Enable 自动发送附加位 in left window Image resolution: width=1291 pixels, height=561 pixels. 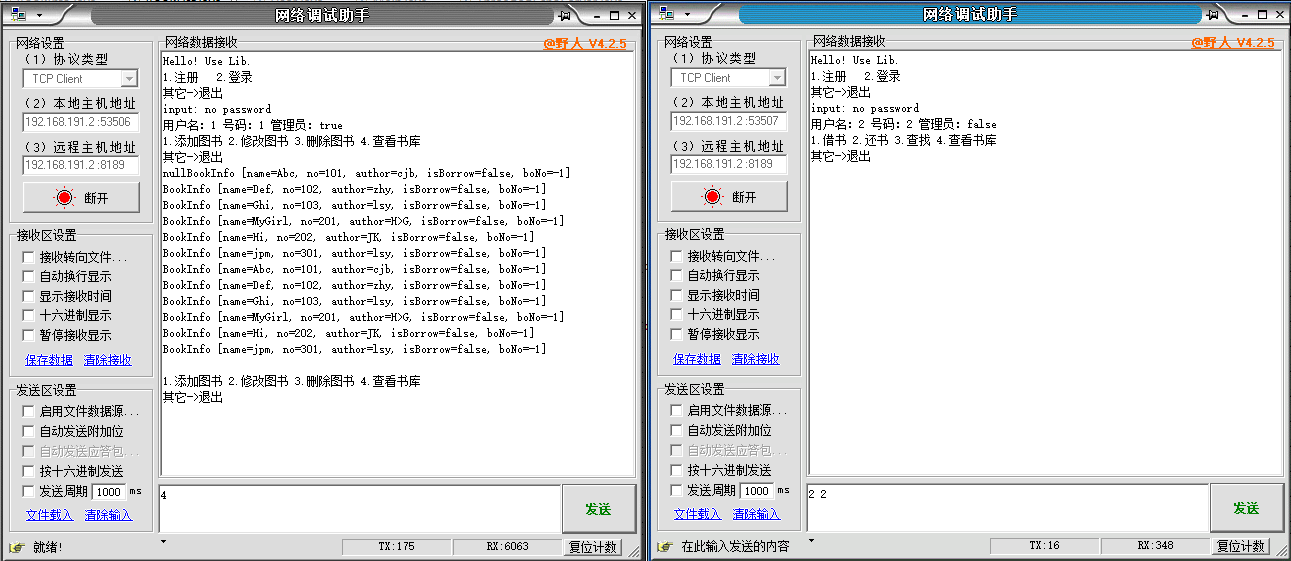point(28,431)
